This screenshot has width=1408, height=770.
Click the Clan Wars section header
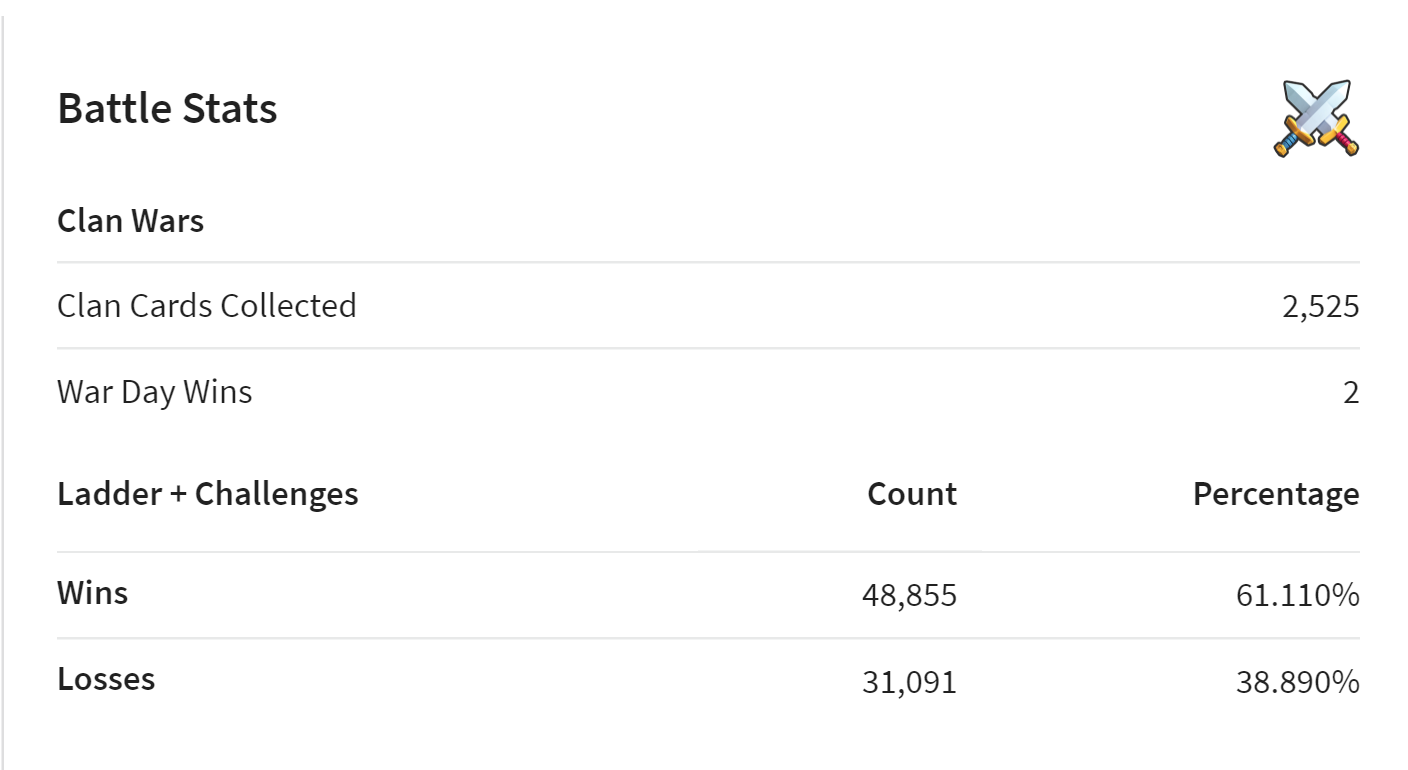130,220
